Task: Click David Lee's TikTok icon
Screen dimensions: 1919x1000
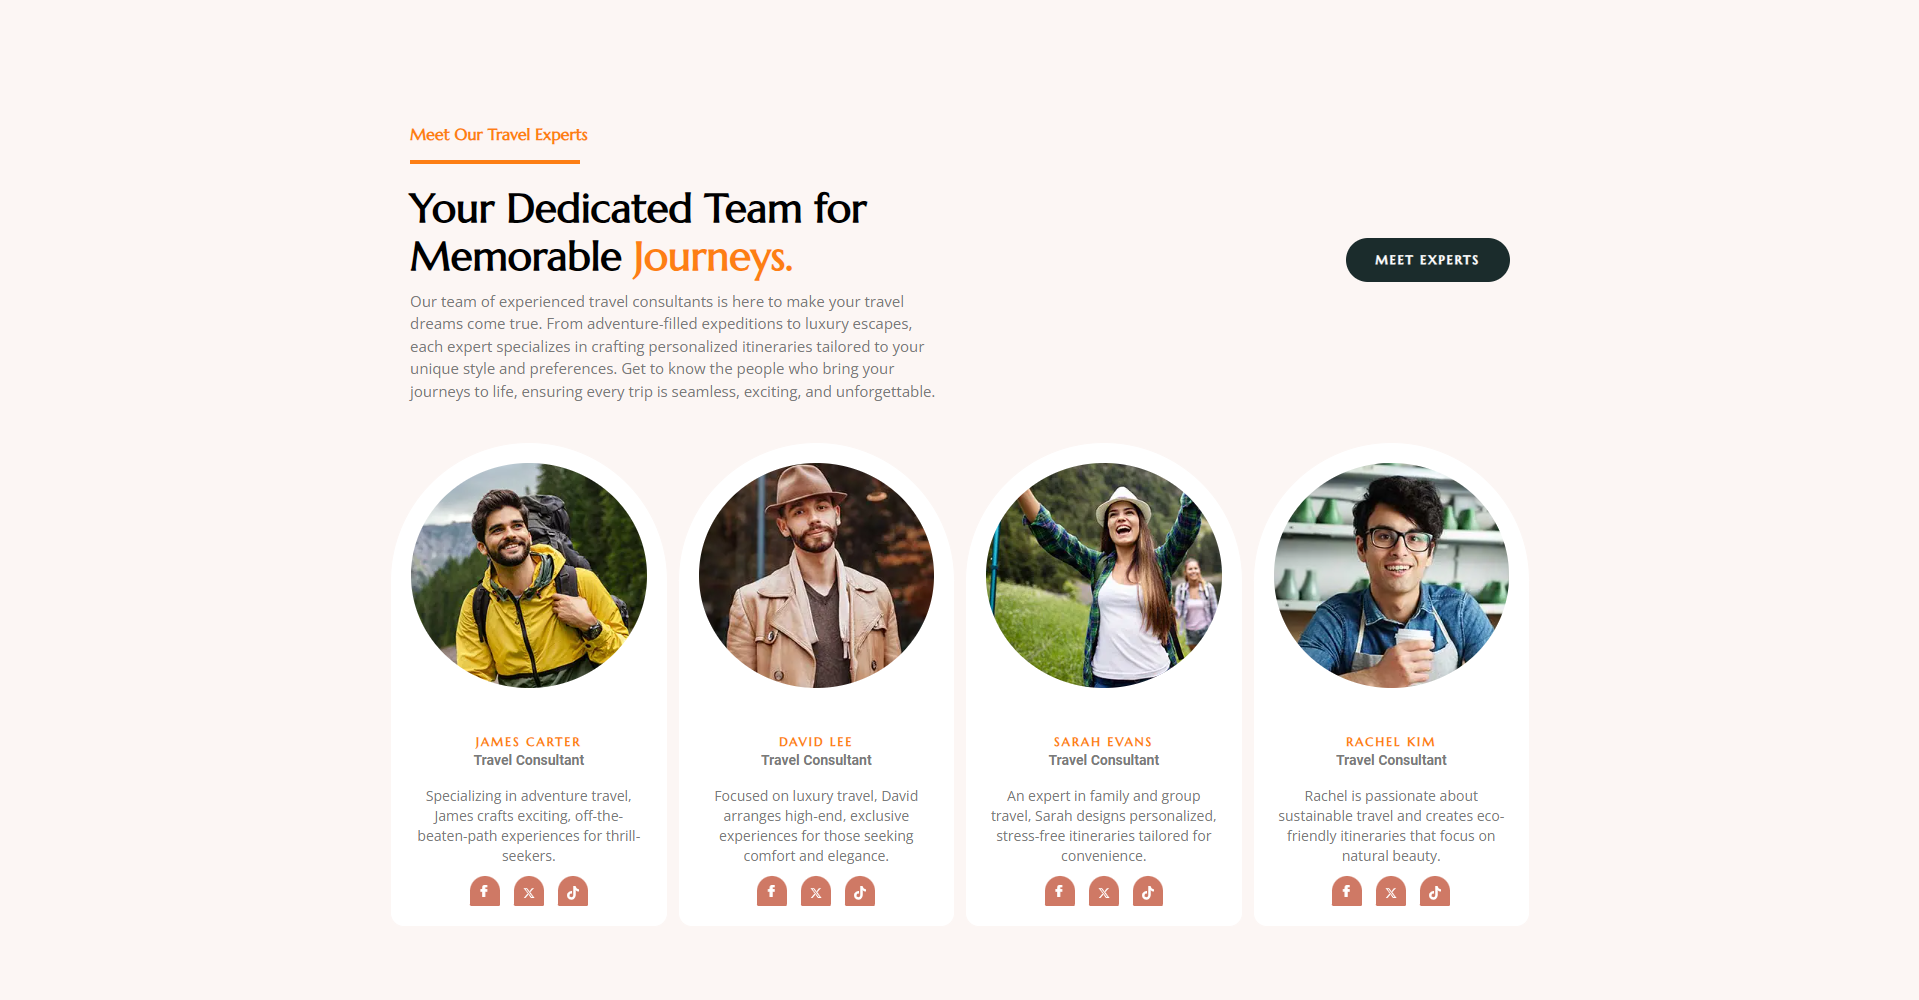Action: coord(860,892)
